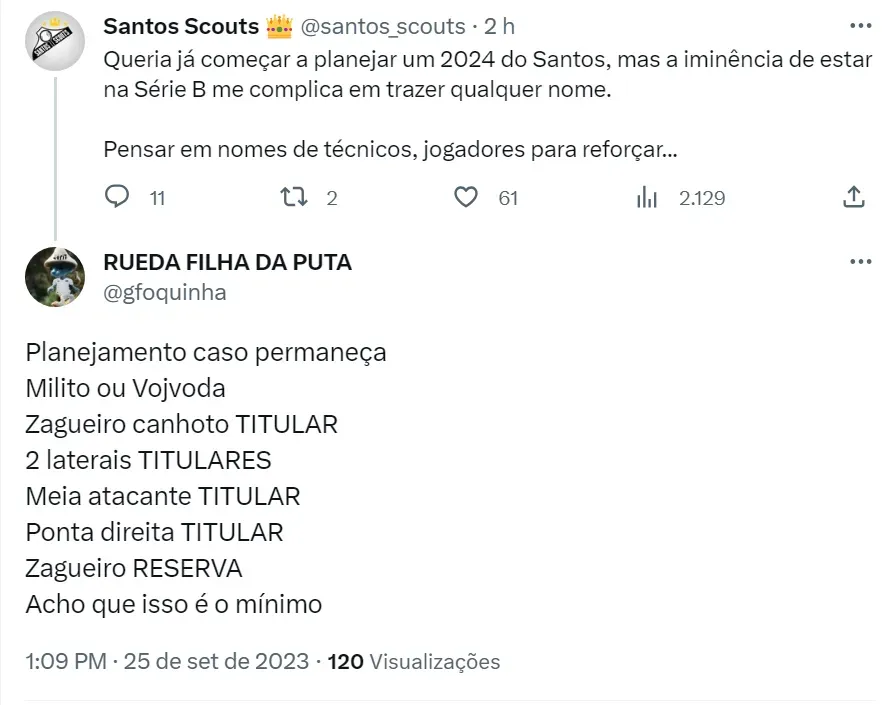
Task: Click the 61 likes count
Action: (x=508, y=198)
